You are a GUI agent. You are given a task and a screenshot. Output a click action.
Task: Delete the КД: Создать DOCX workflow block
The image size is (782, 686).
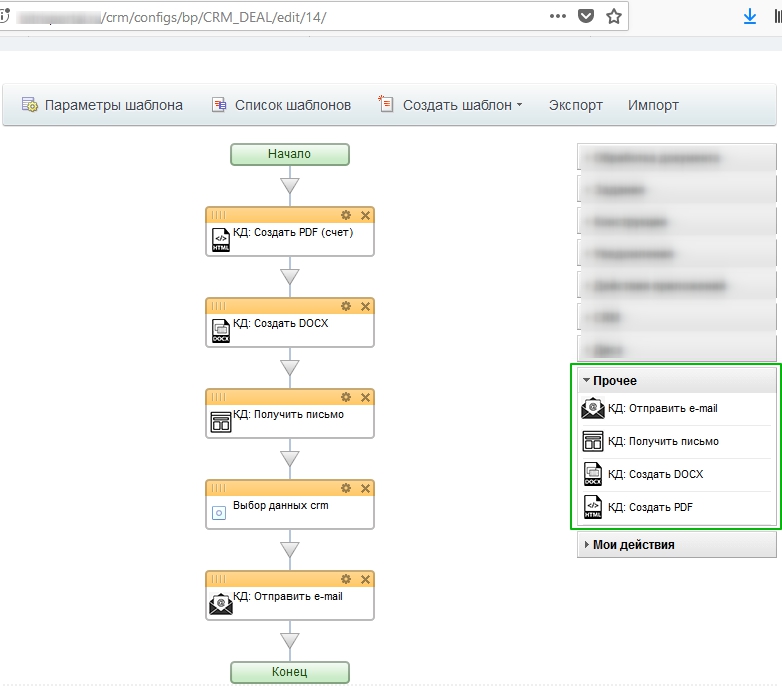point(365,306)
